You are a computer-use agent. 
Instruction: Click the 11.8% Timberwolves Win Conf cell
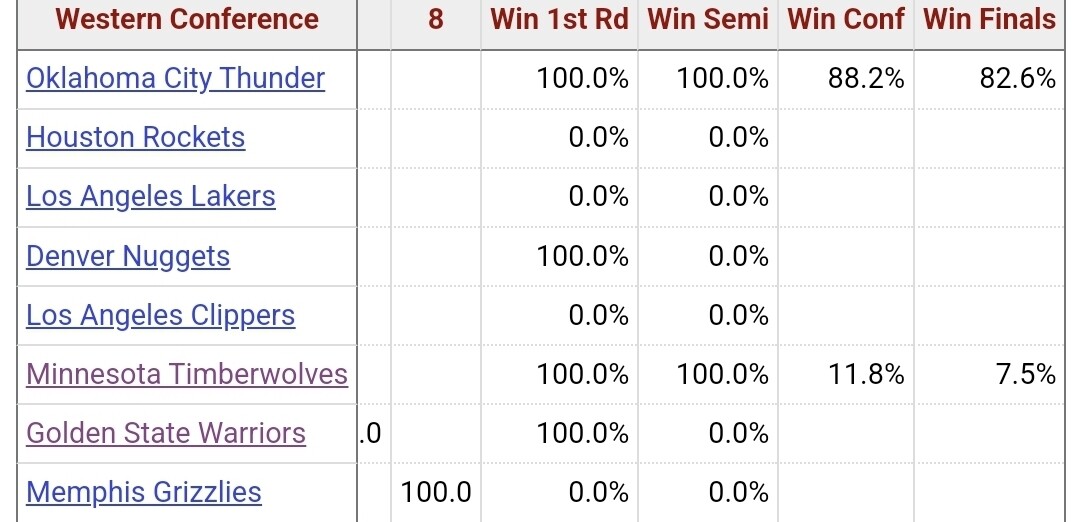click(x=866, y=375)
